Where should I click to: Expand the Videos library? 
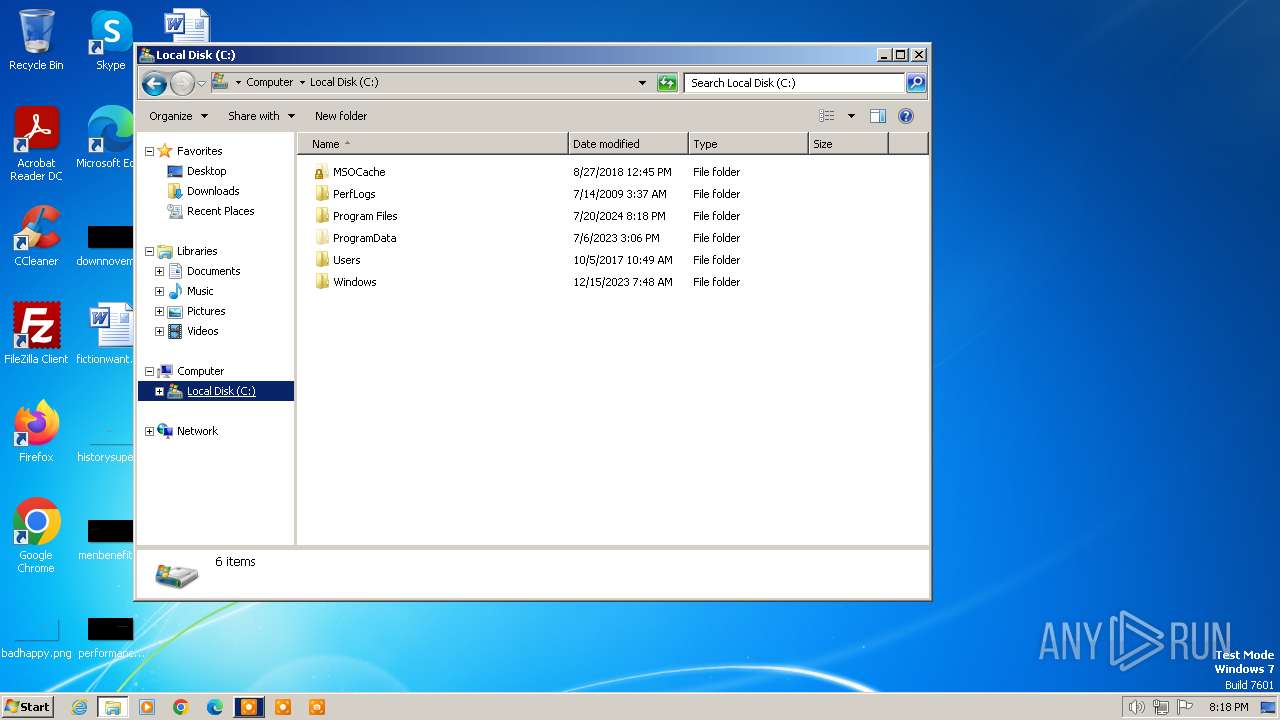(159, 331)
